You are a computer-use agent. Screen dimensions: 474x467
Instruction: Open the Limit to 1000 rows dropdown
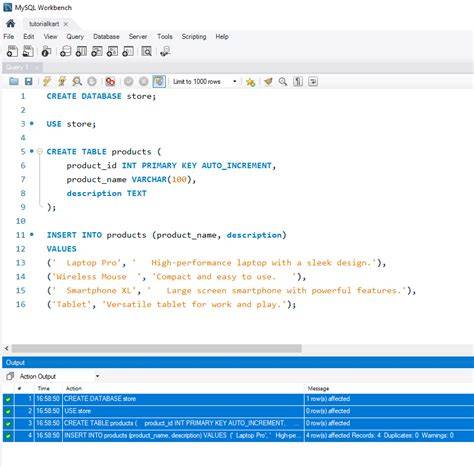point(205,82)
